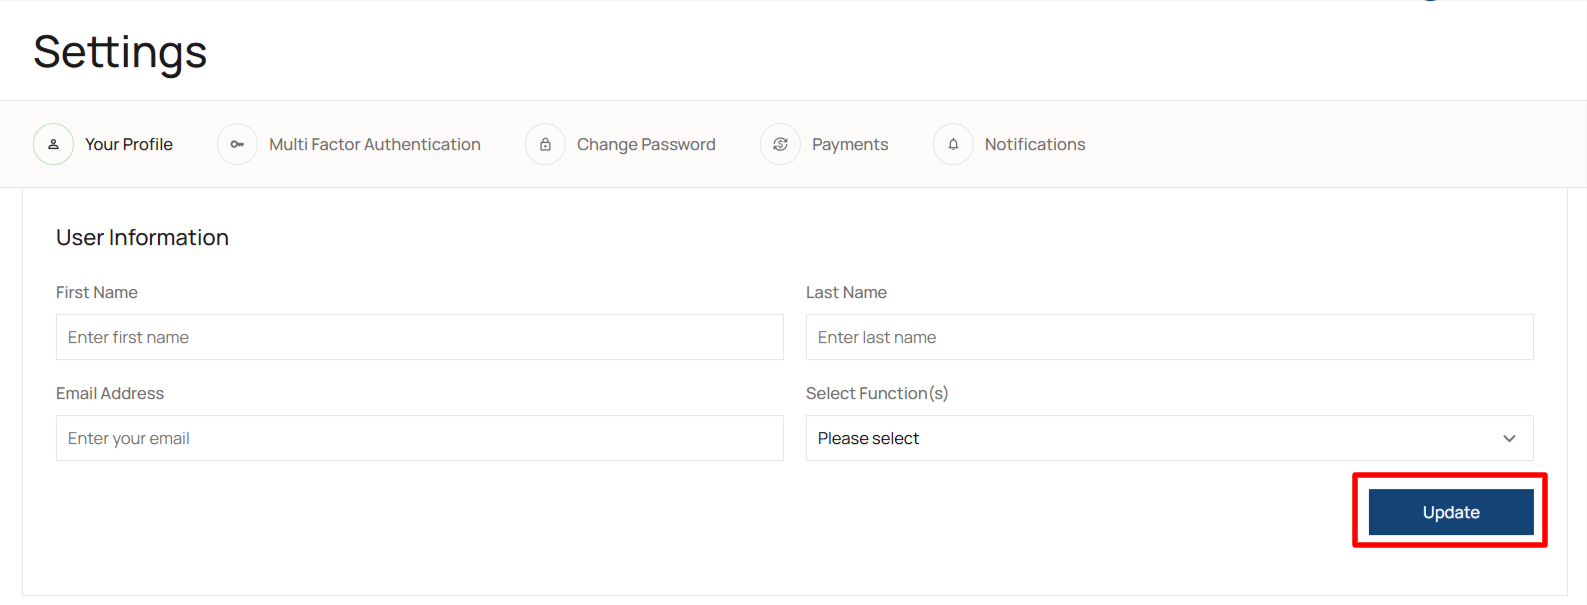This screenshot has height=605, width=1587.
Task: Click the Your Profile user icon
Action: coord(53,144)
